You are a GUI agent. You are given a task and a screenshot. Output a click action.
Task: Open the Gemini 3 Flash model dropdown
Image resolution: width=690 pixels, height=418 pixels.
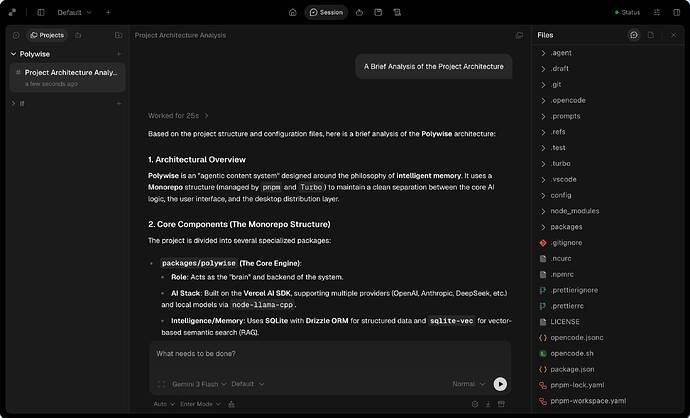point(199,384)
